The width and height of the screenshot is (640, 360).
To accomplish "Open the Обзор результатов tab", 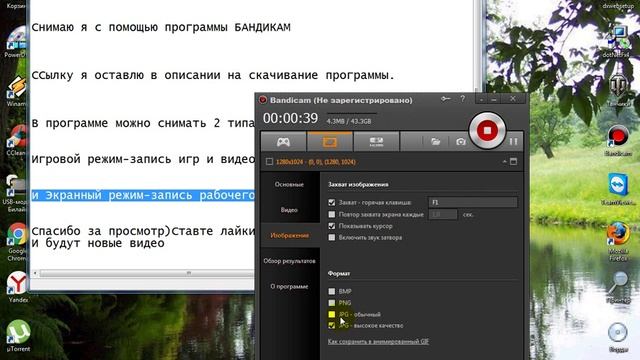I will tap(289, 261).
